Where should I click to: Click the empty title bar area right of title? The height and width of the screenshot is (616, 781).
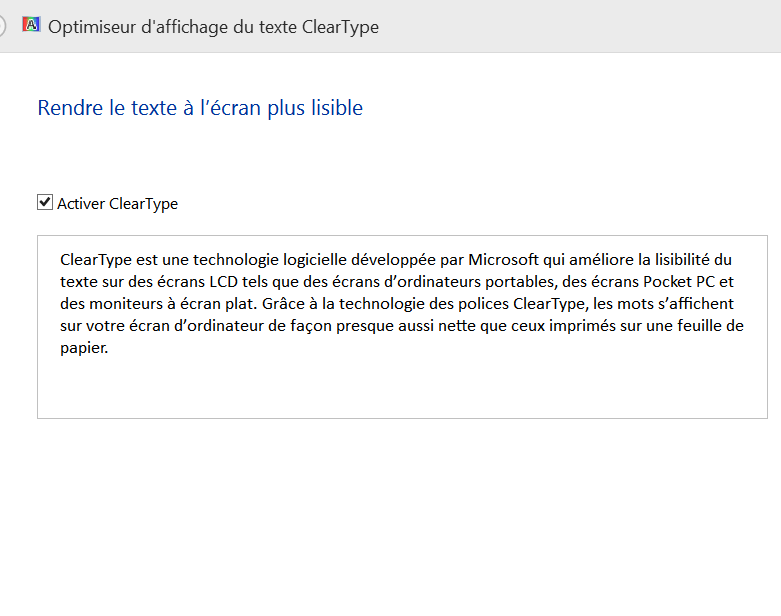pos(580,27)
